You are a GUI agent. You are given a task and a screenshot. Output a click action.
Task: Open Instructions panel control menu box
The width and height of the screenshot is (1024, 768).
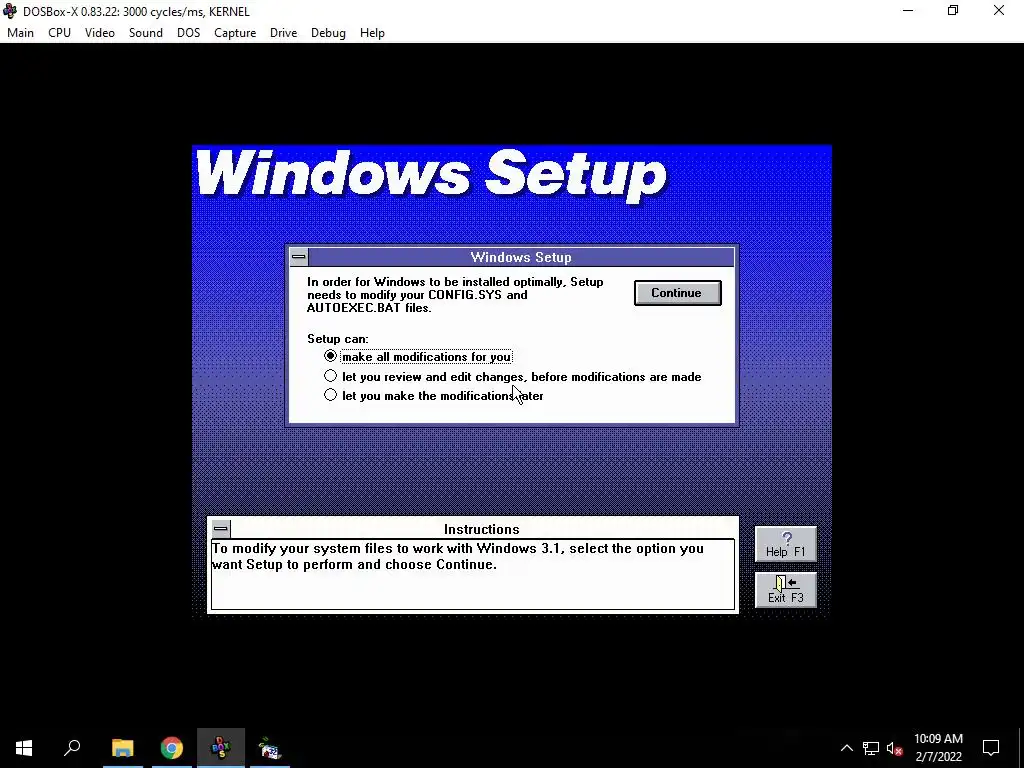pyautogui.click(x=221, y=528)
